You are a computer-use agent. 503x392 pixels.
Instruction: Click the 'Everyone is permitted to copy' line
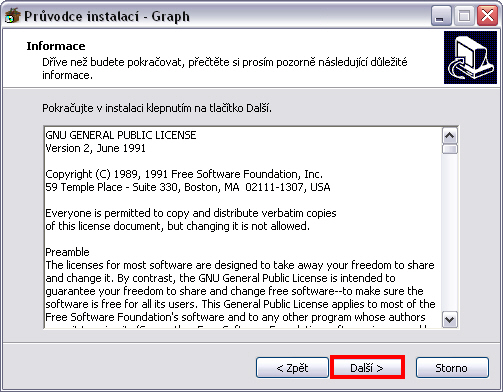(x=191, y=213)
